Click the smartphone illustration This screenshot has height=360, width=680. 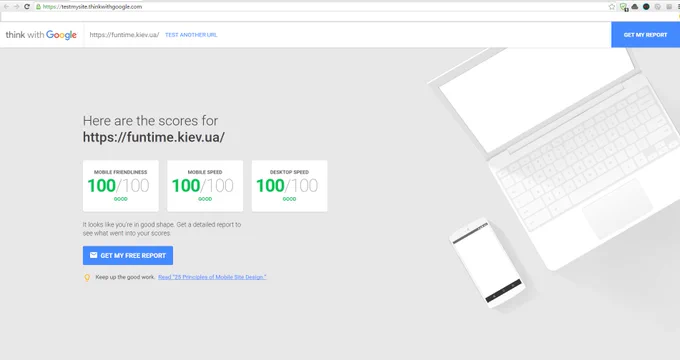click(487, 263)
